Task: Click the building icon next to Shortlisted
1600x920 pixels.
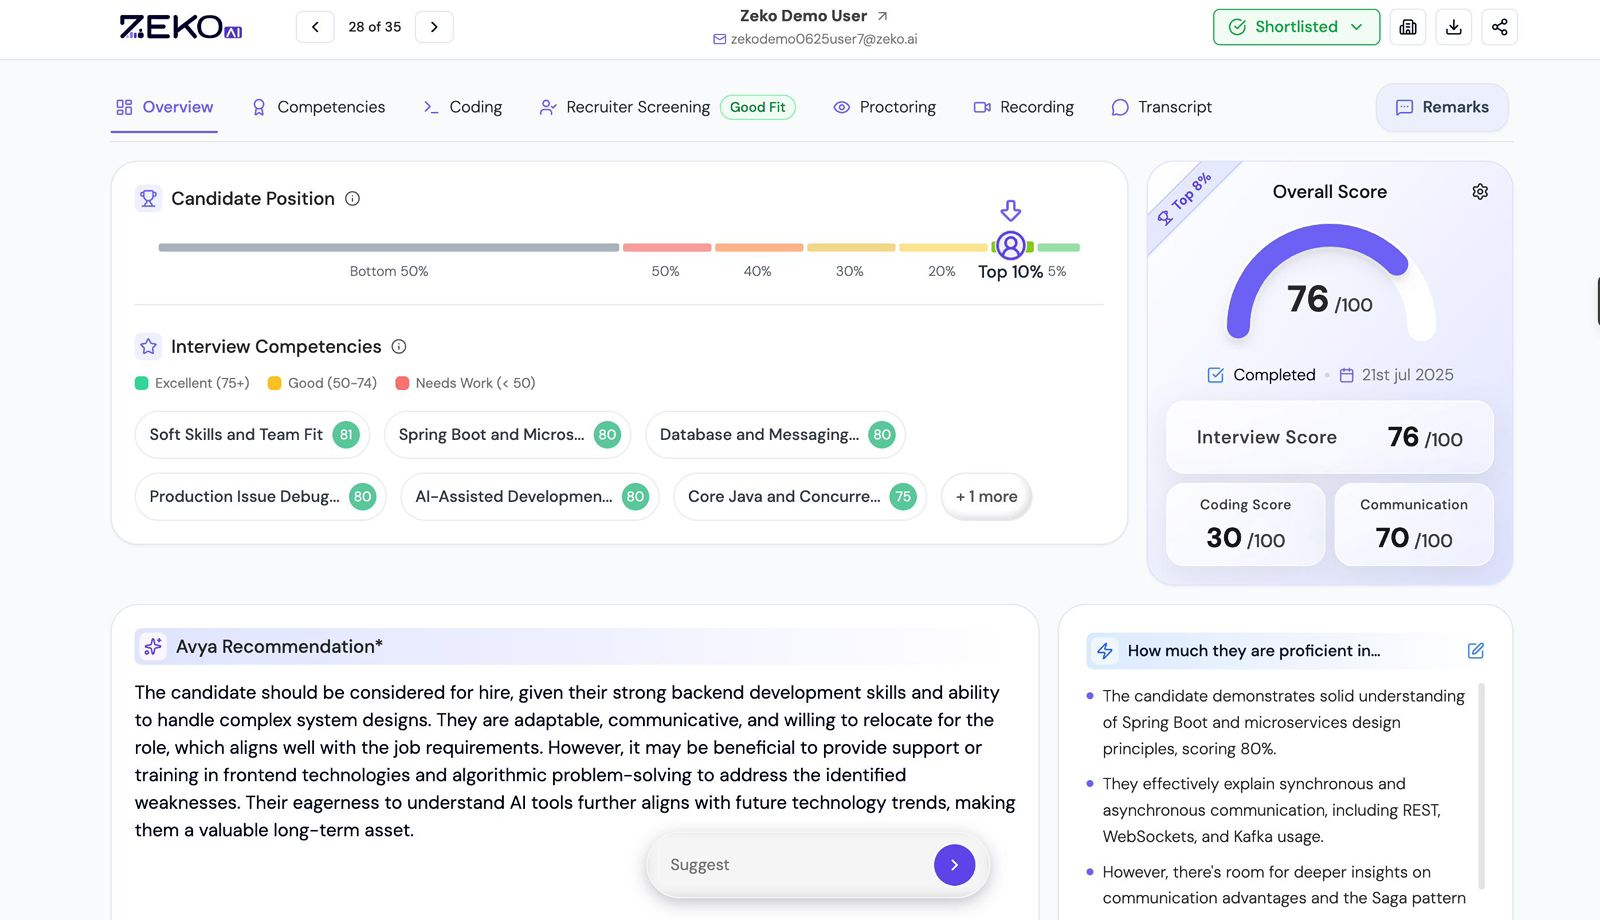Action: pyautogui.click(x=1408, y=27)
